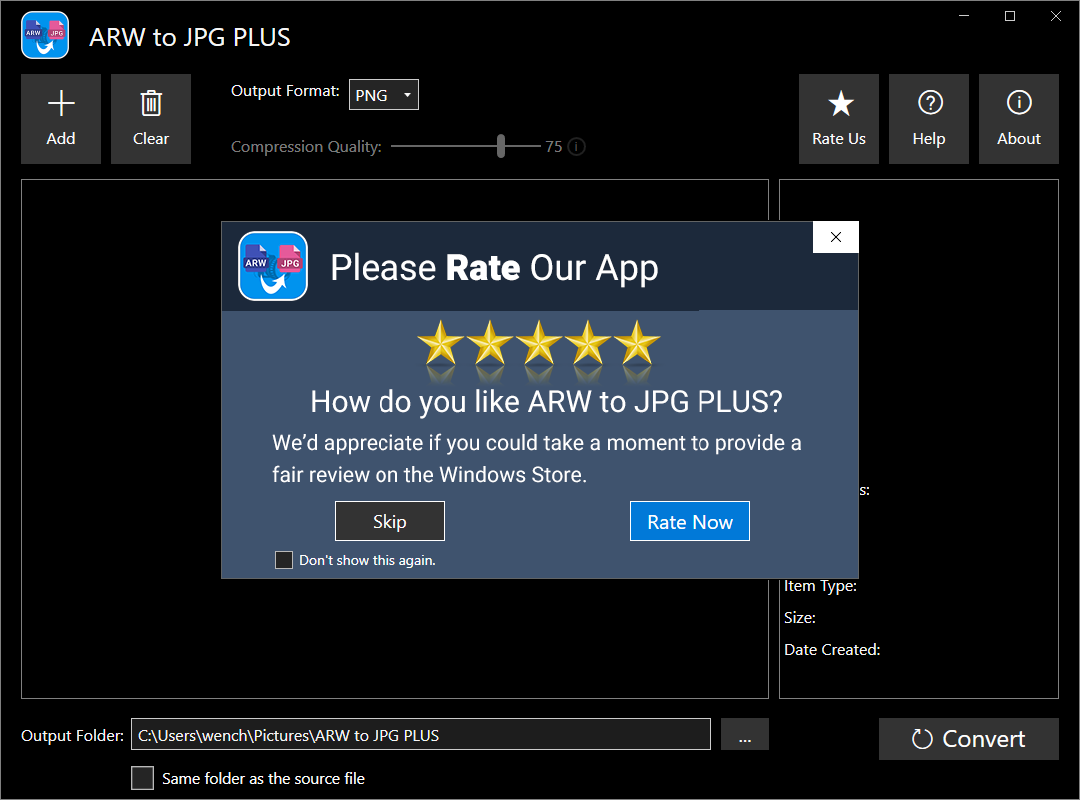
Task: Clear the file list with trash button
Action: click(x=151, y=119)
